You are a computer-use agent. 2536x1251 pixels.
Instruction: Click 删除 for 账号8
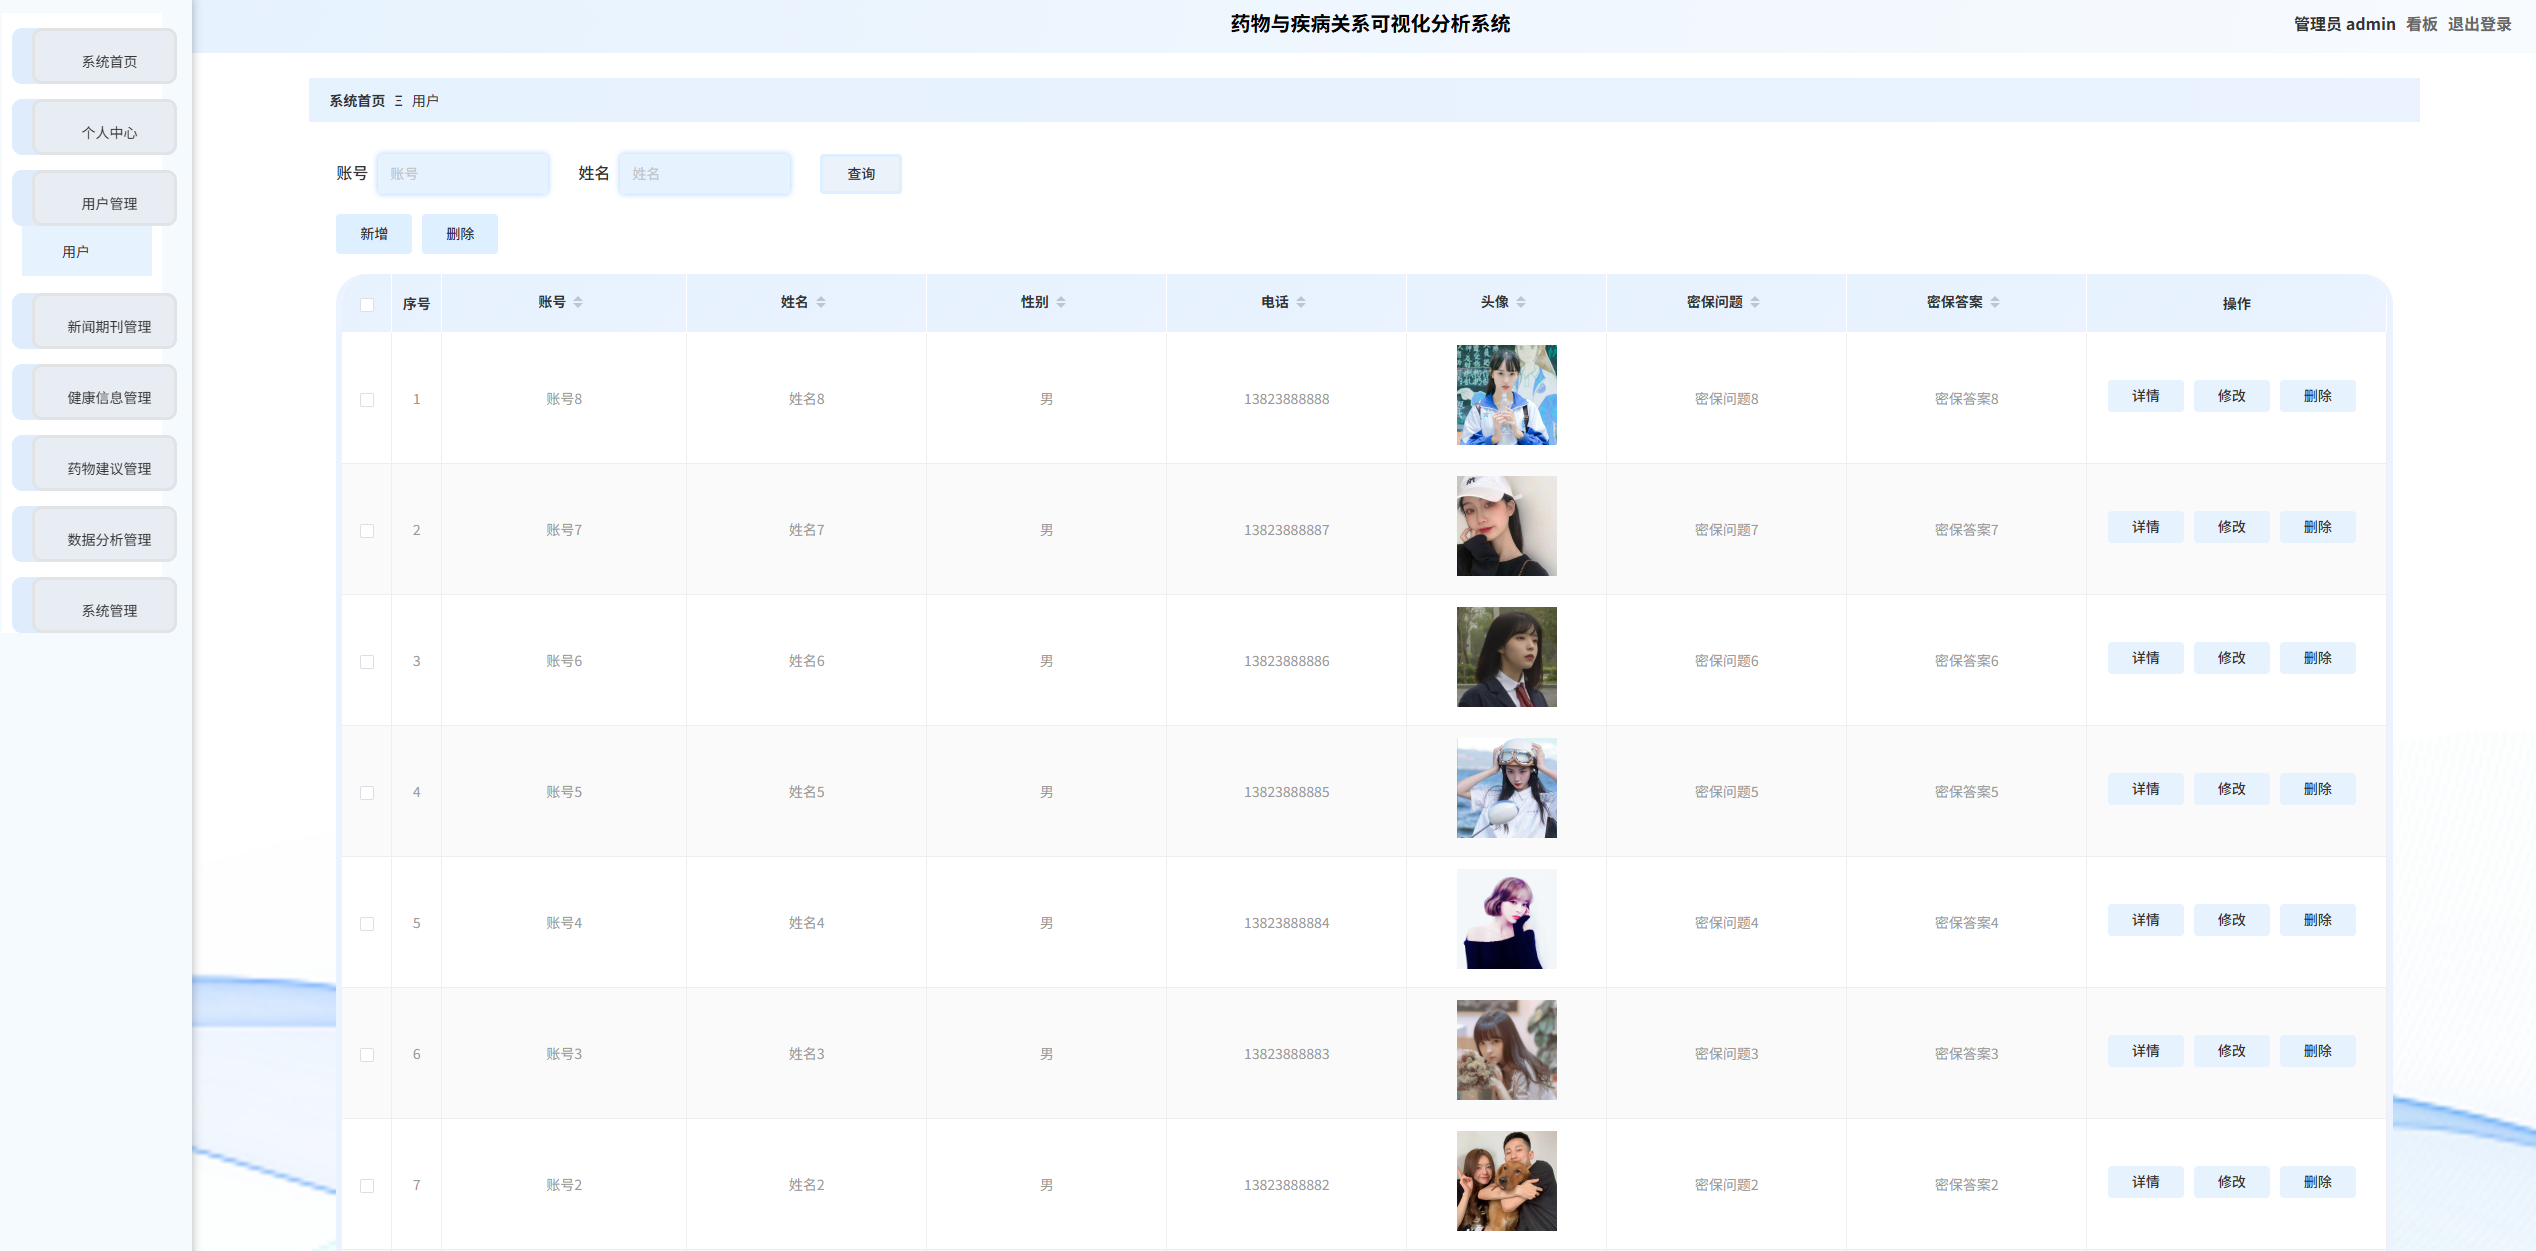tap(2318, 396)
